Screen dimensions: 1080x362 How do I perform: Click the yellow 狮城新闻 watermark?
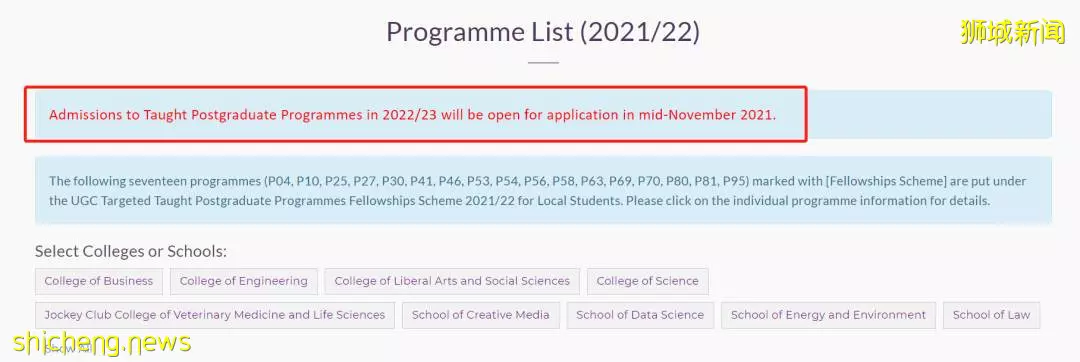pos(1012,32)
